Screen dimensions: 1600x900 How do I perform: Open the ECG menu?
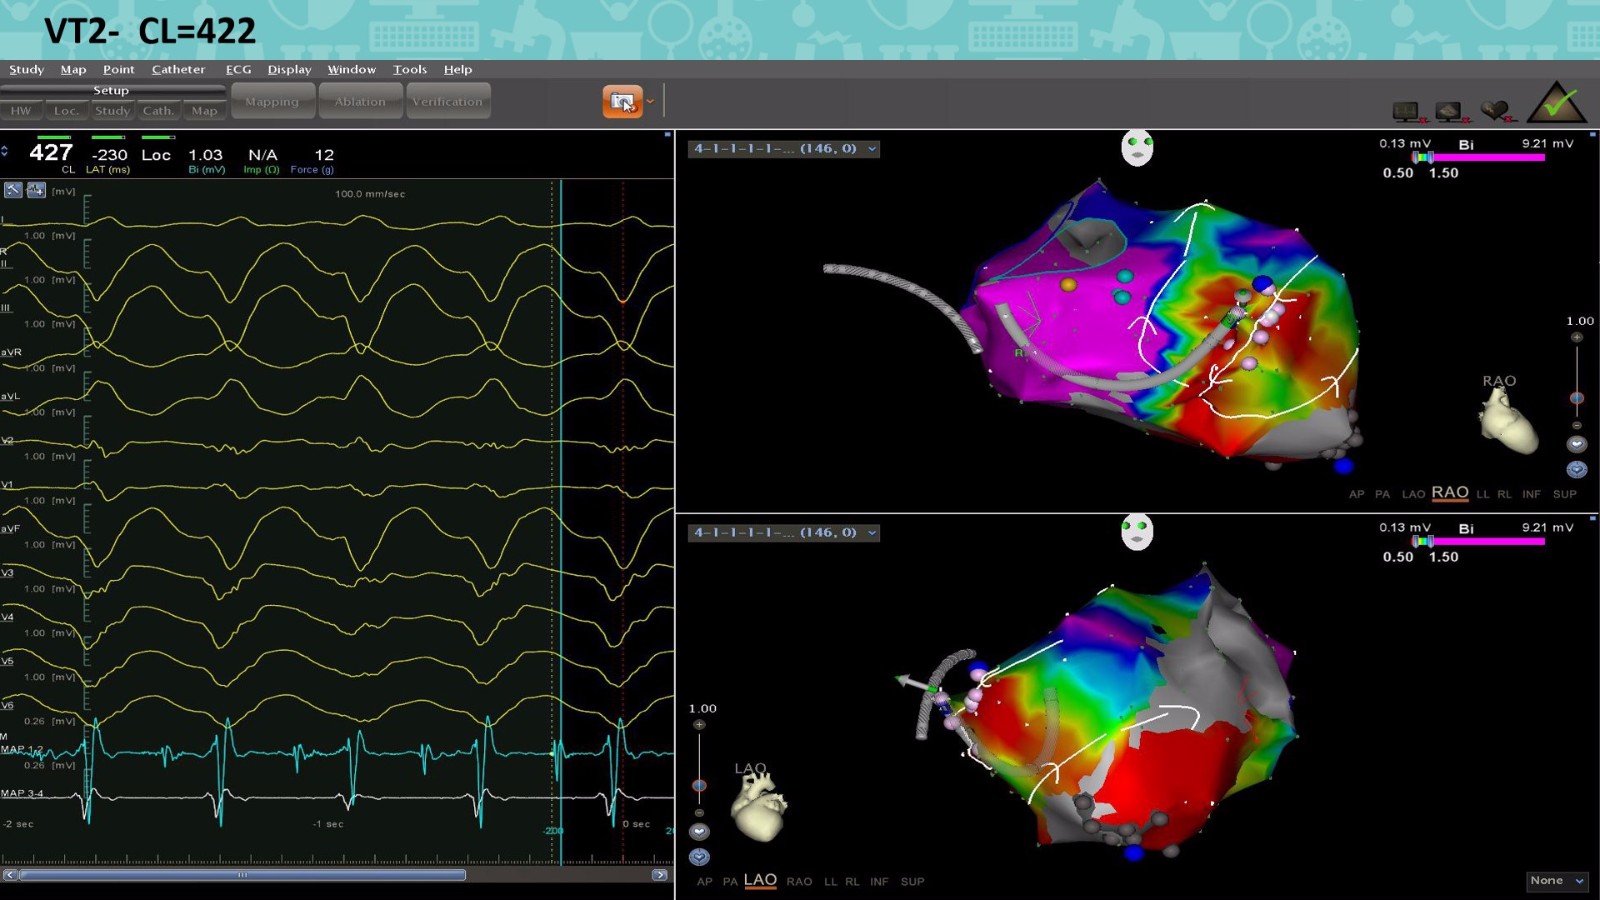[238, 69]
